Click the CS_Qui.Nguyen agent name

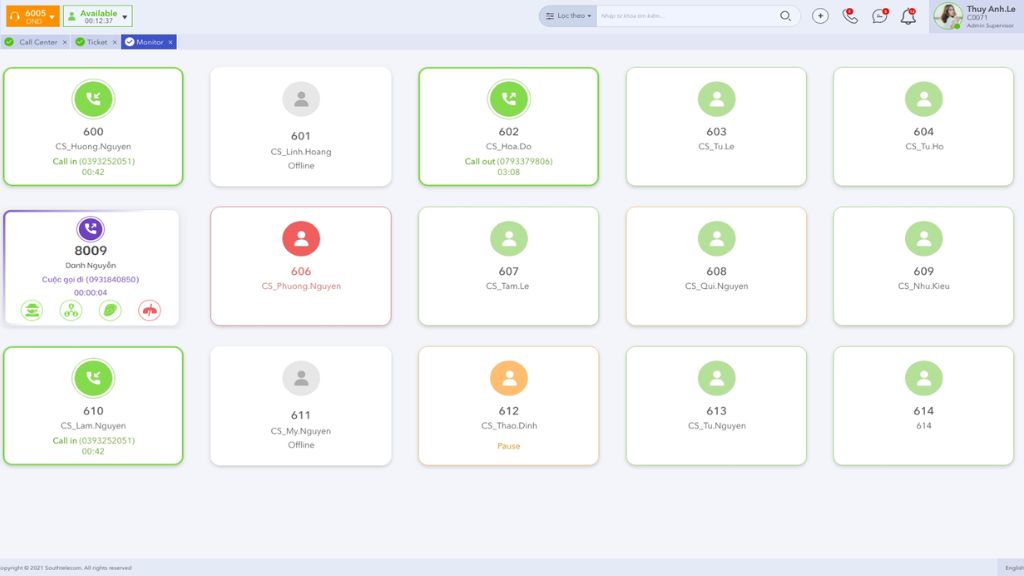coord(716,286)
